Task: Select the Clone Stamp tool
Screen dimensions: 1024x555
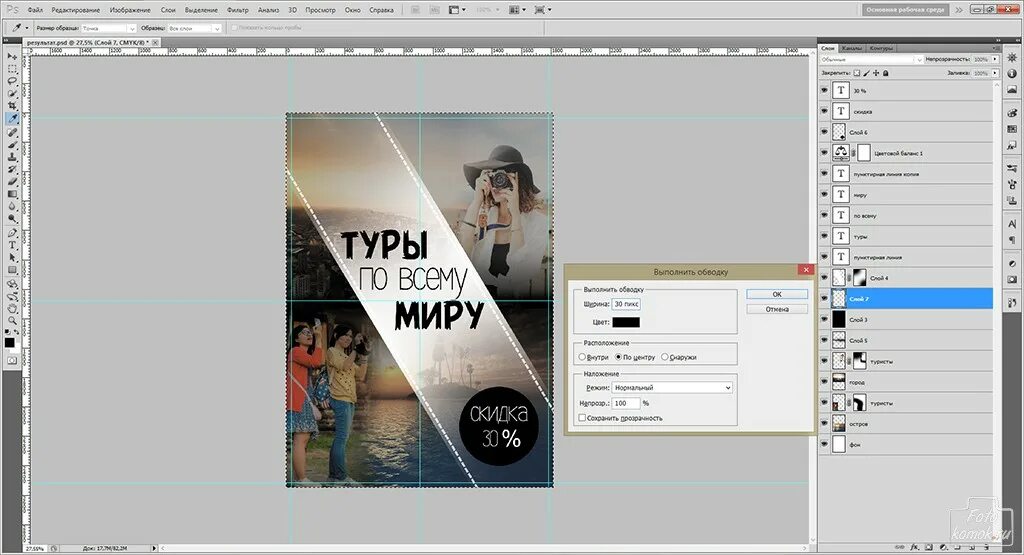Action: (12, 157)
